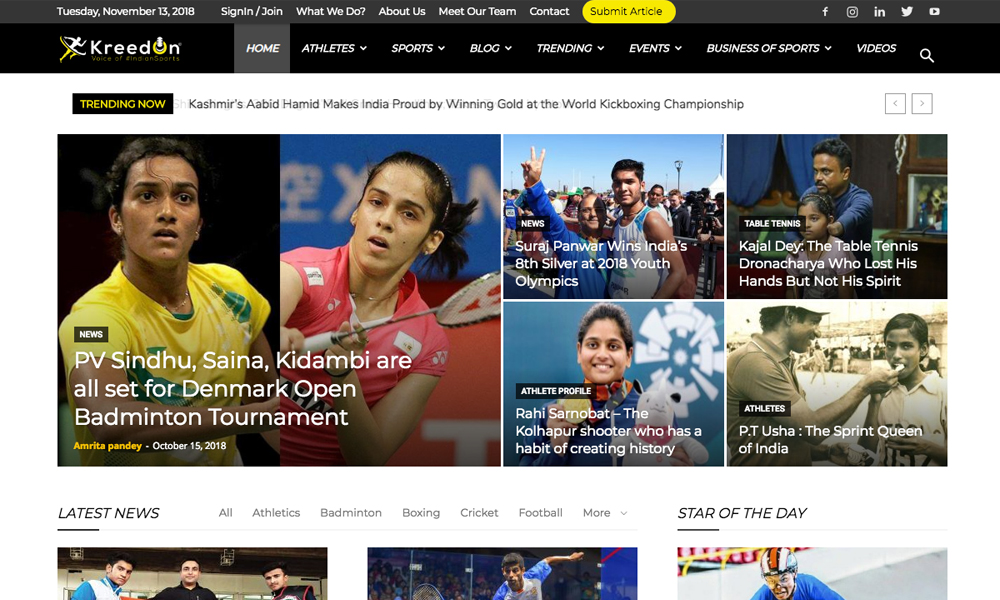The image size is (1000, 600).
Task: Select the Cricket news tab
Action: [x=479, y=513]
